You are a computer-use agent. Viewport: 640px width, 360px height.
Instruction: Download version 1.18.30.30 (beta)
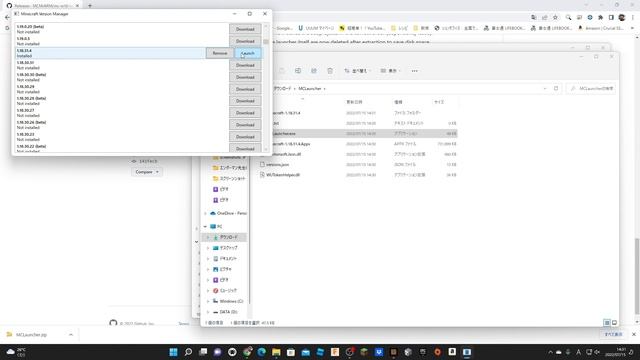pyautogui.click(x=245, y=77)
